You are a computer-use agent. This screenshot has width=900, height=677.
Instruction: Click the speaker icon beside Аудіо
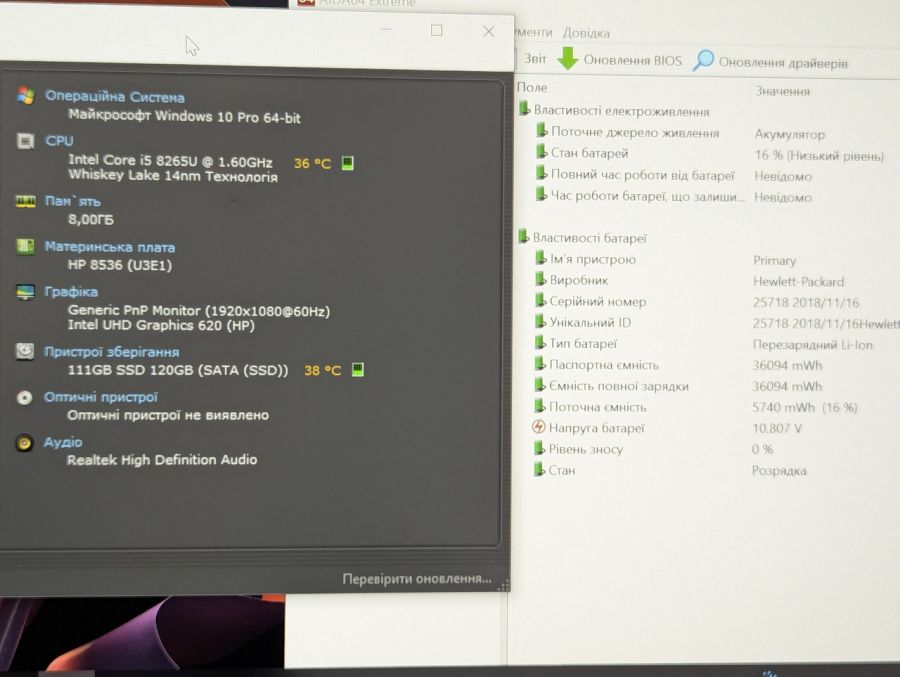click(24, 443)
